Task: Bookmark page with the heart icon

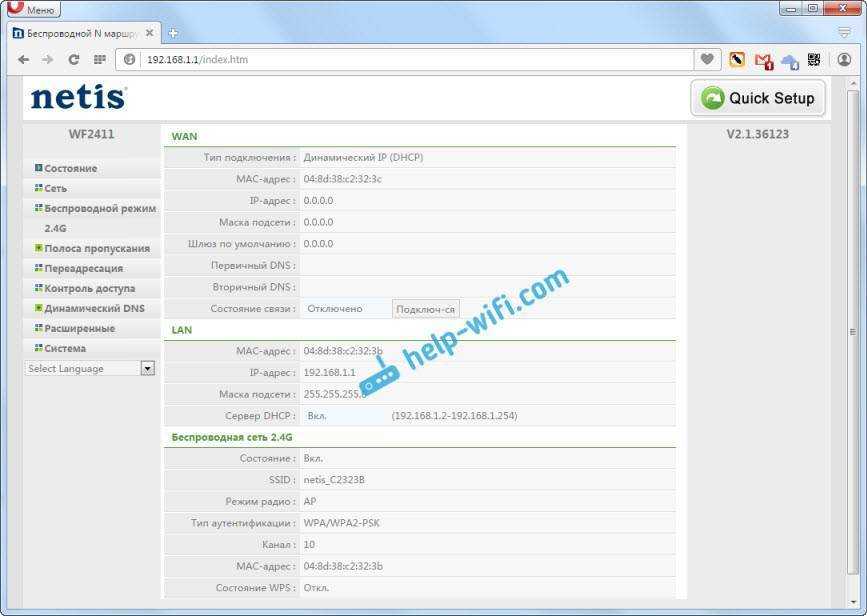Action: [x=707, y=60]
